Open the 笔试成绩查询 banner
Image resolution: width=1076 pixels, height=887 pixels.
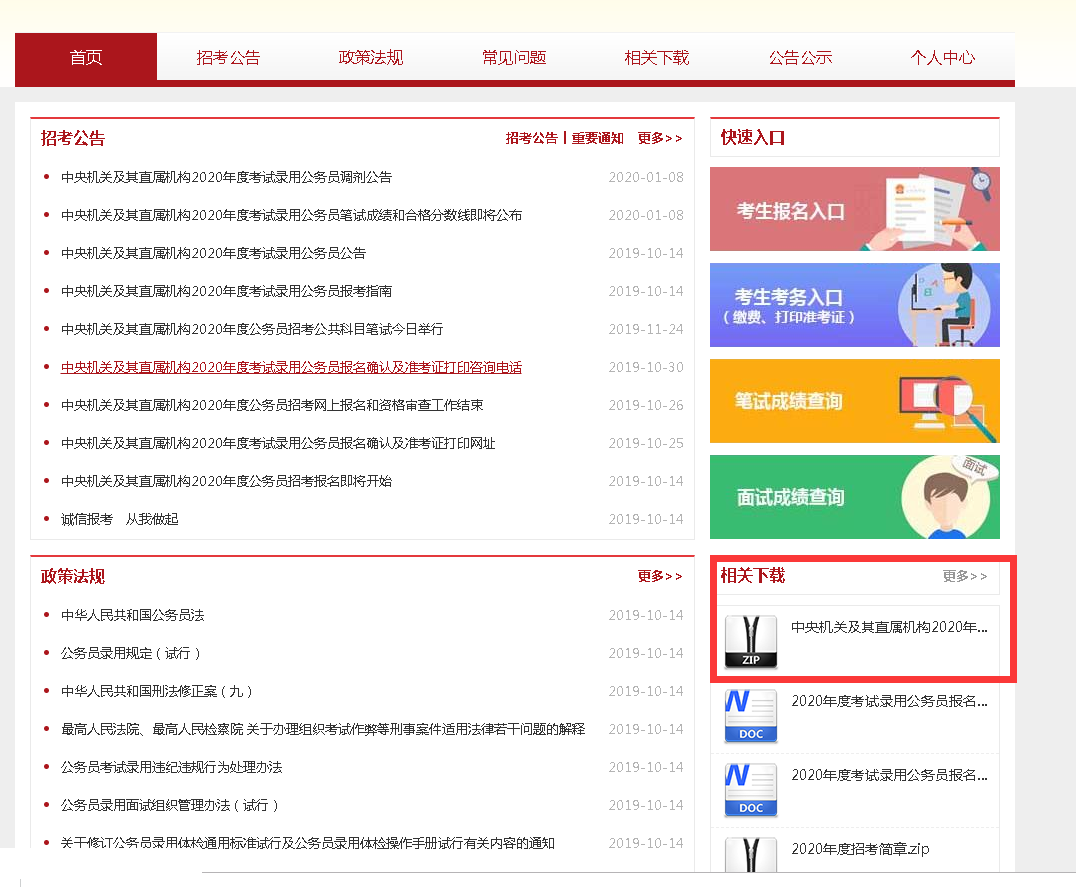tap(854, 401)
